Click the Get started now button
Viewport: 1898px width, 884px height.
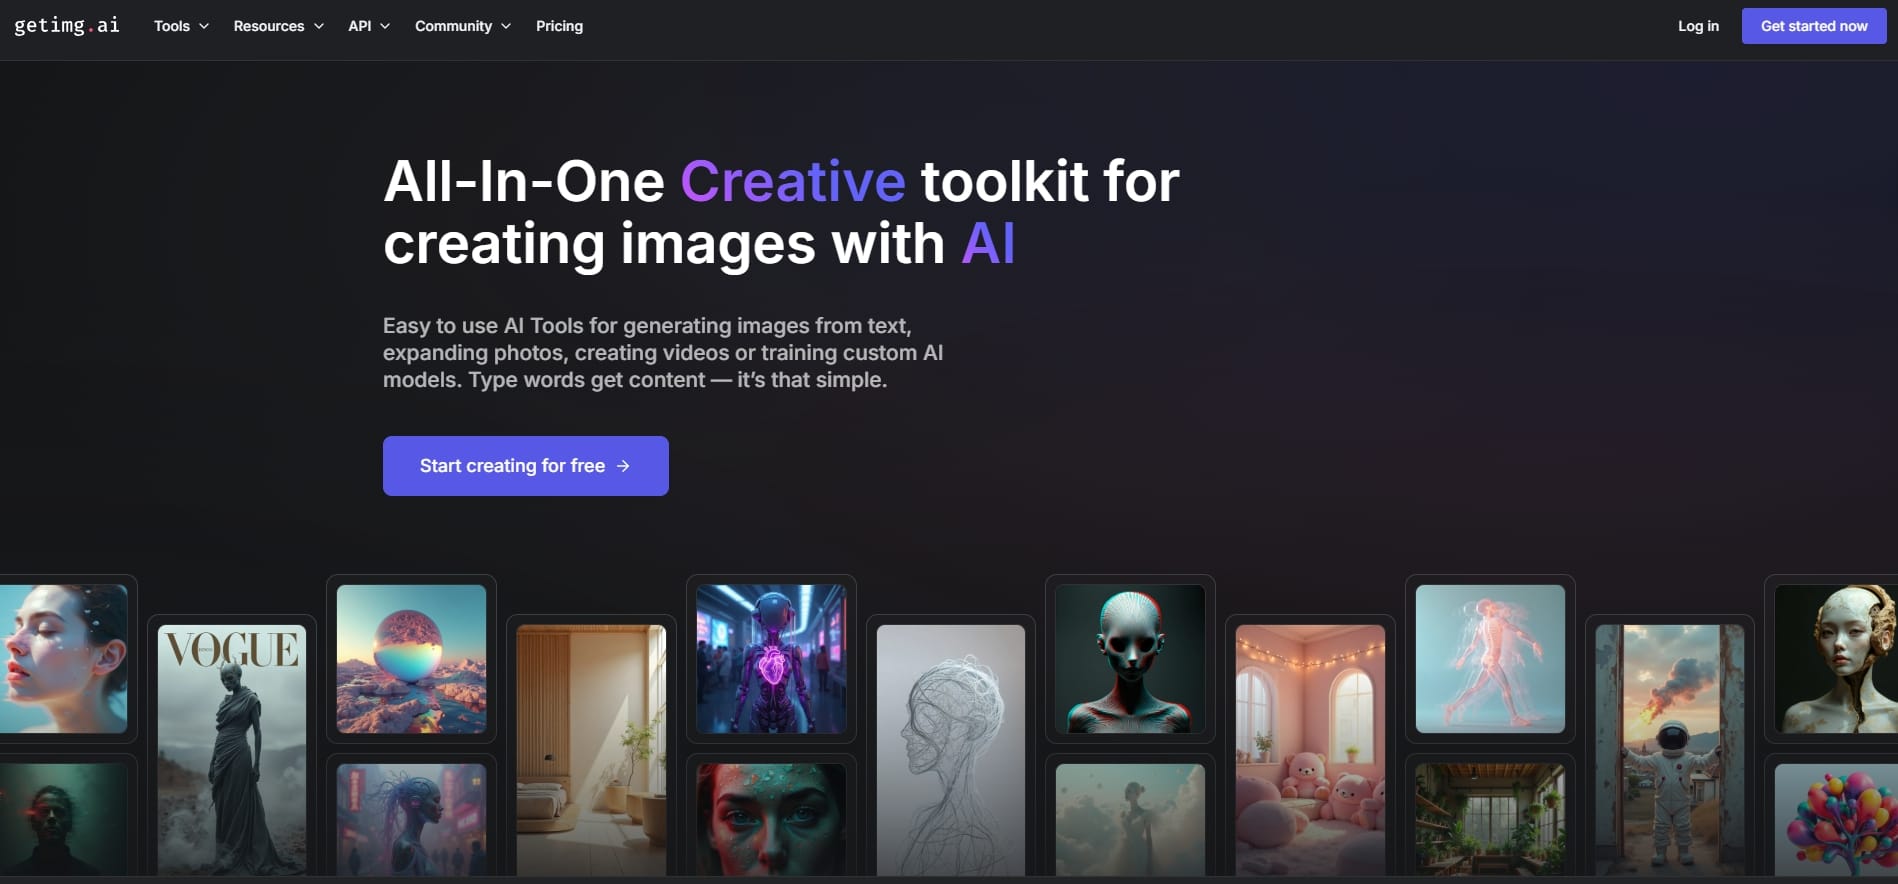[1814, 26]
